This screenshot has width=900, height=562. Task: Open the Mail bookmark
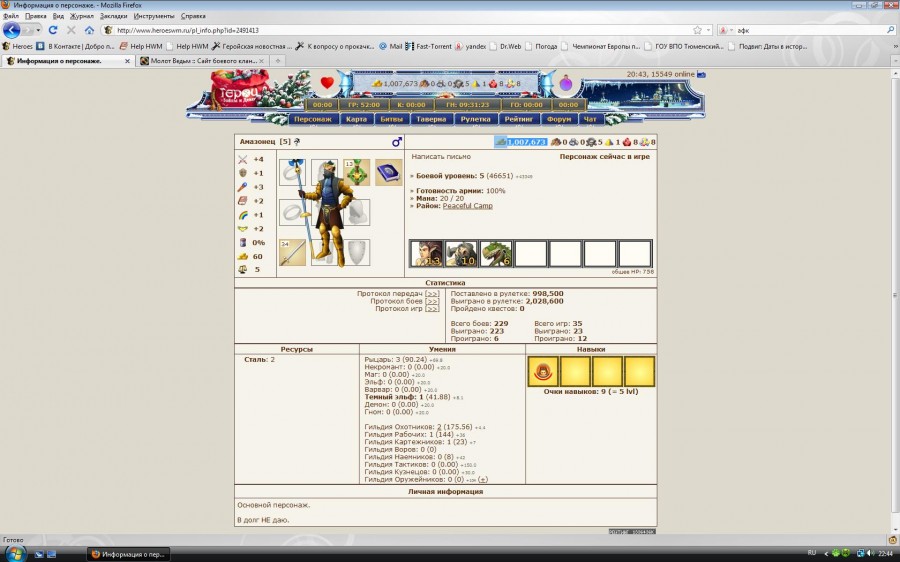click(391, 46)
